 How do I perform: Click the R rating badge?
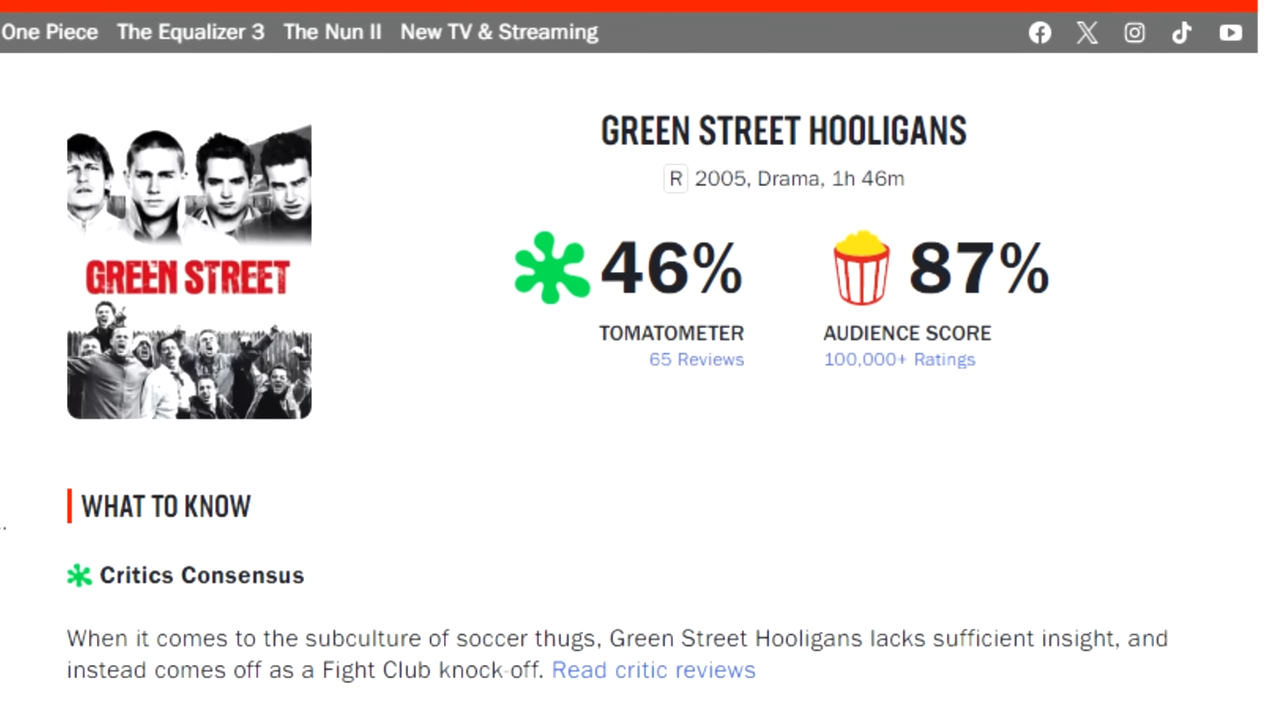[x=676, y=179]
